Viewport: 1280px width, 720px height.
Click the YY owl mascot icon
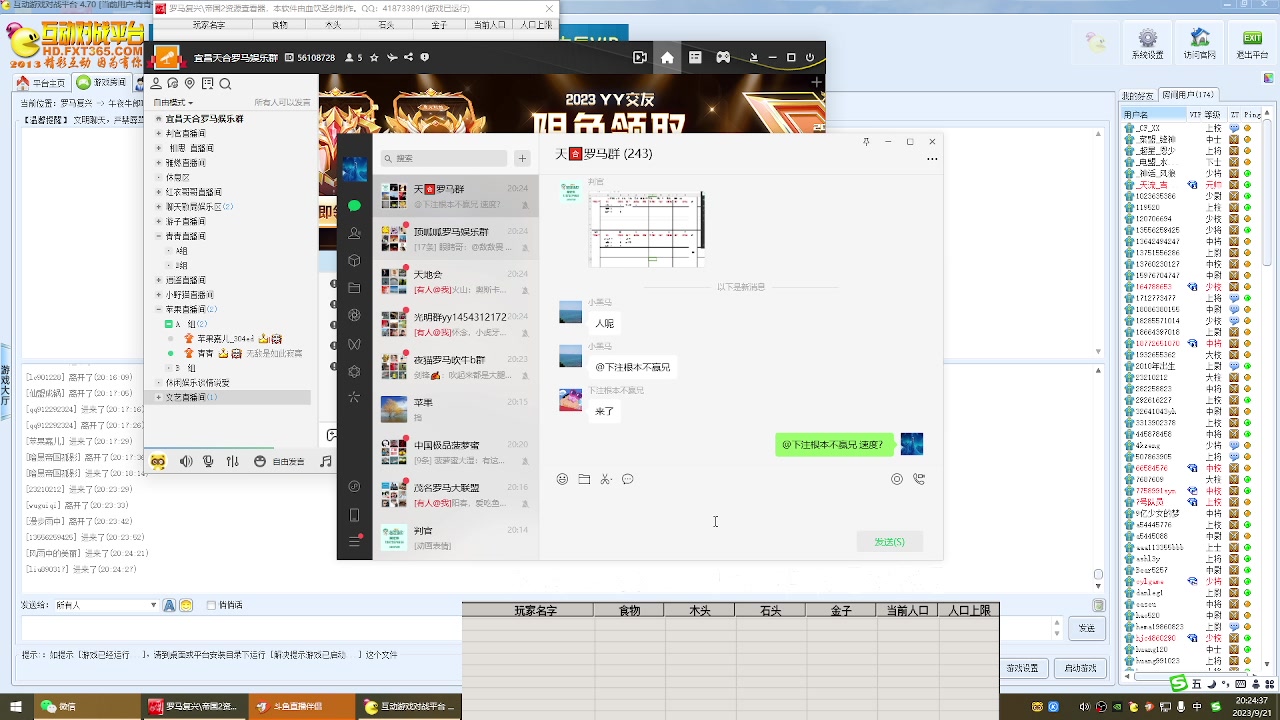coord(158,461)
